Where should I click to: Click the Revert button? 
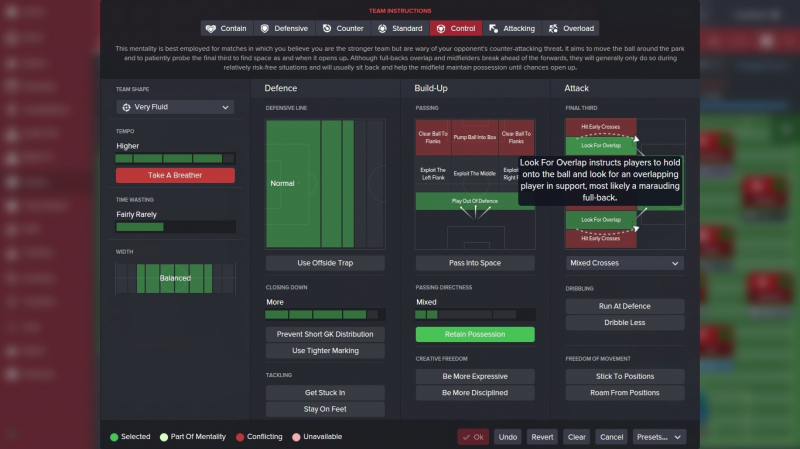(x=542, y=437)
